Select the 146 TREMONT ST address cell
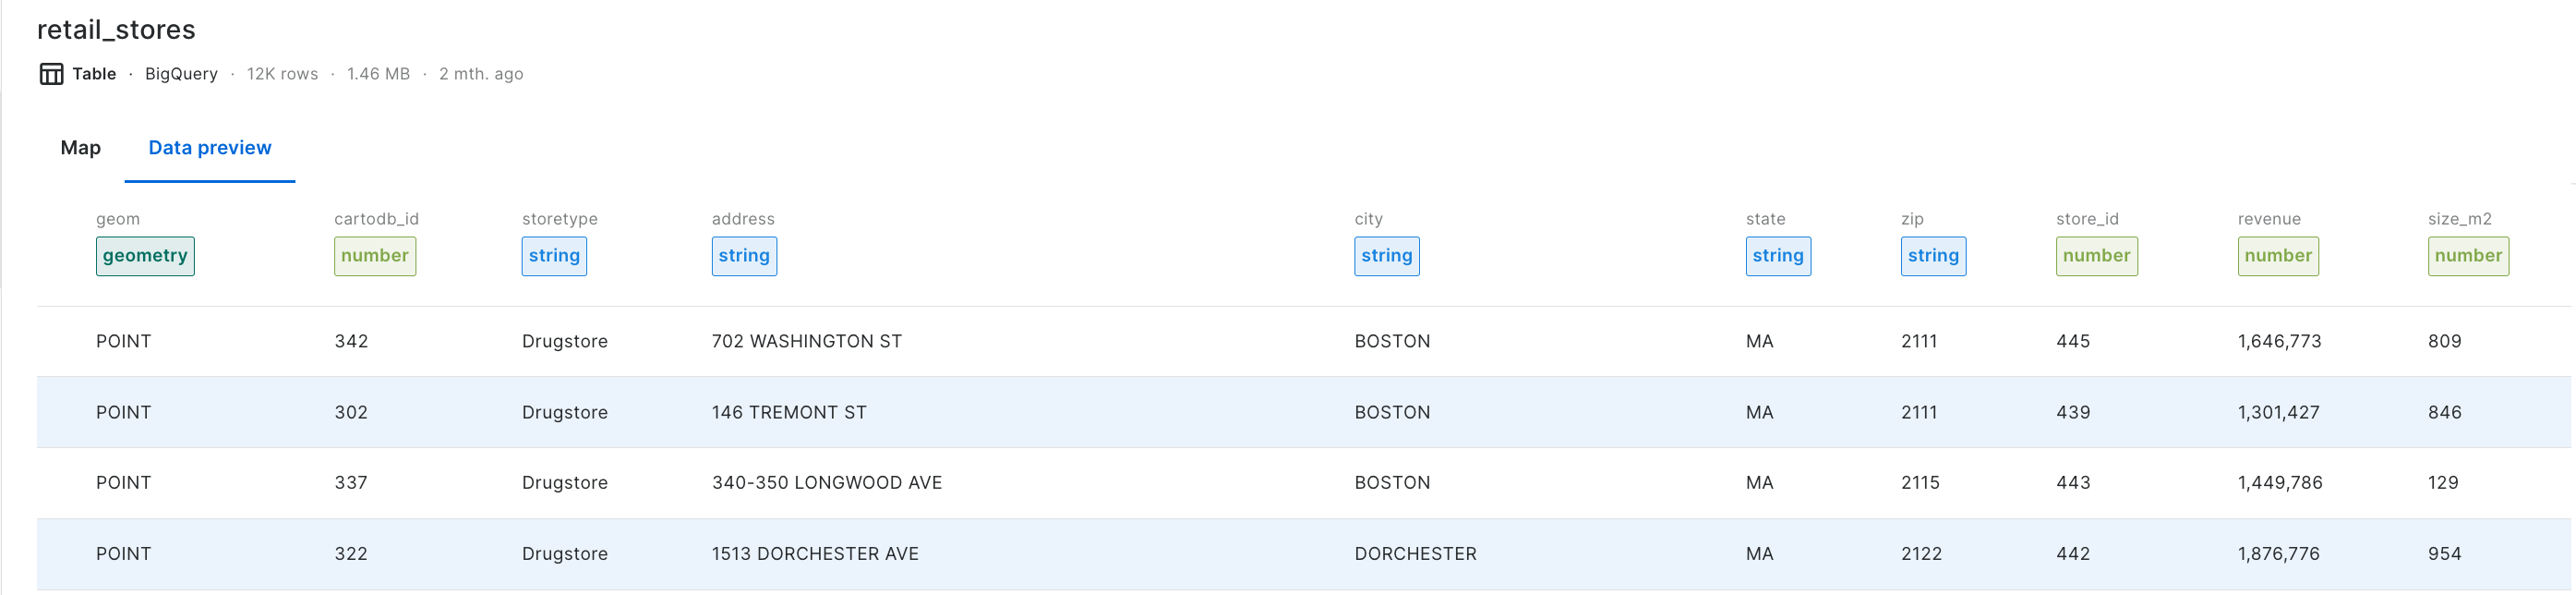 coord(789,413)
